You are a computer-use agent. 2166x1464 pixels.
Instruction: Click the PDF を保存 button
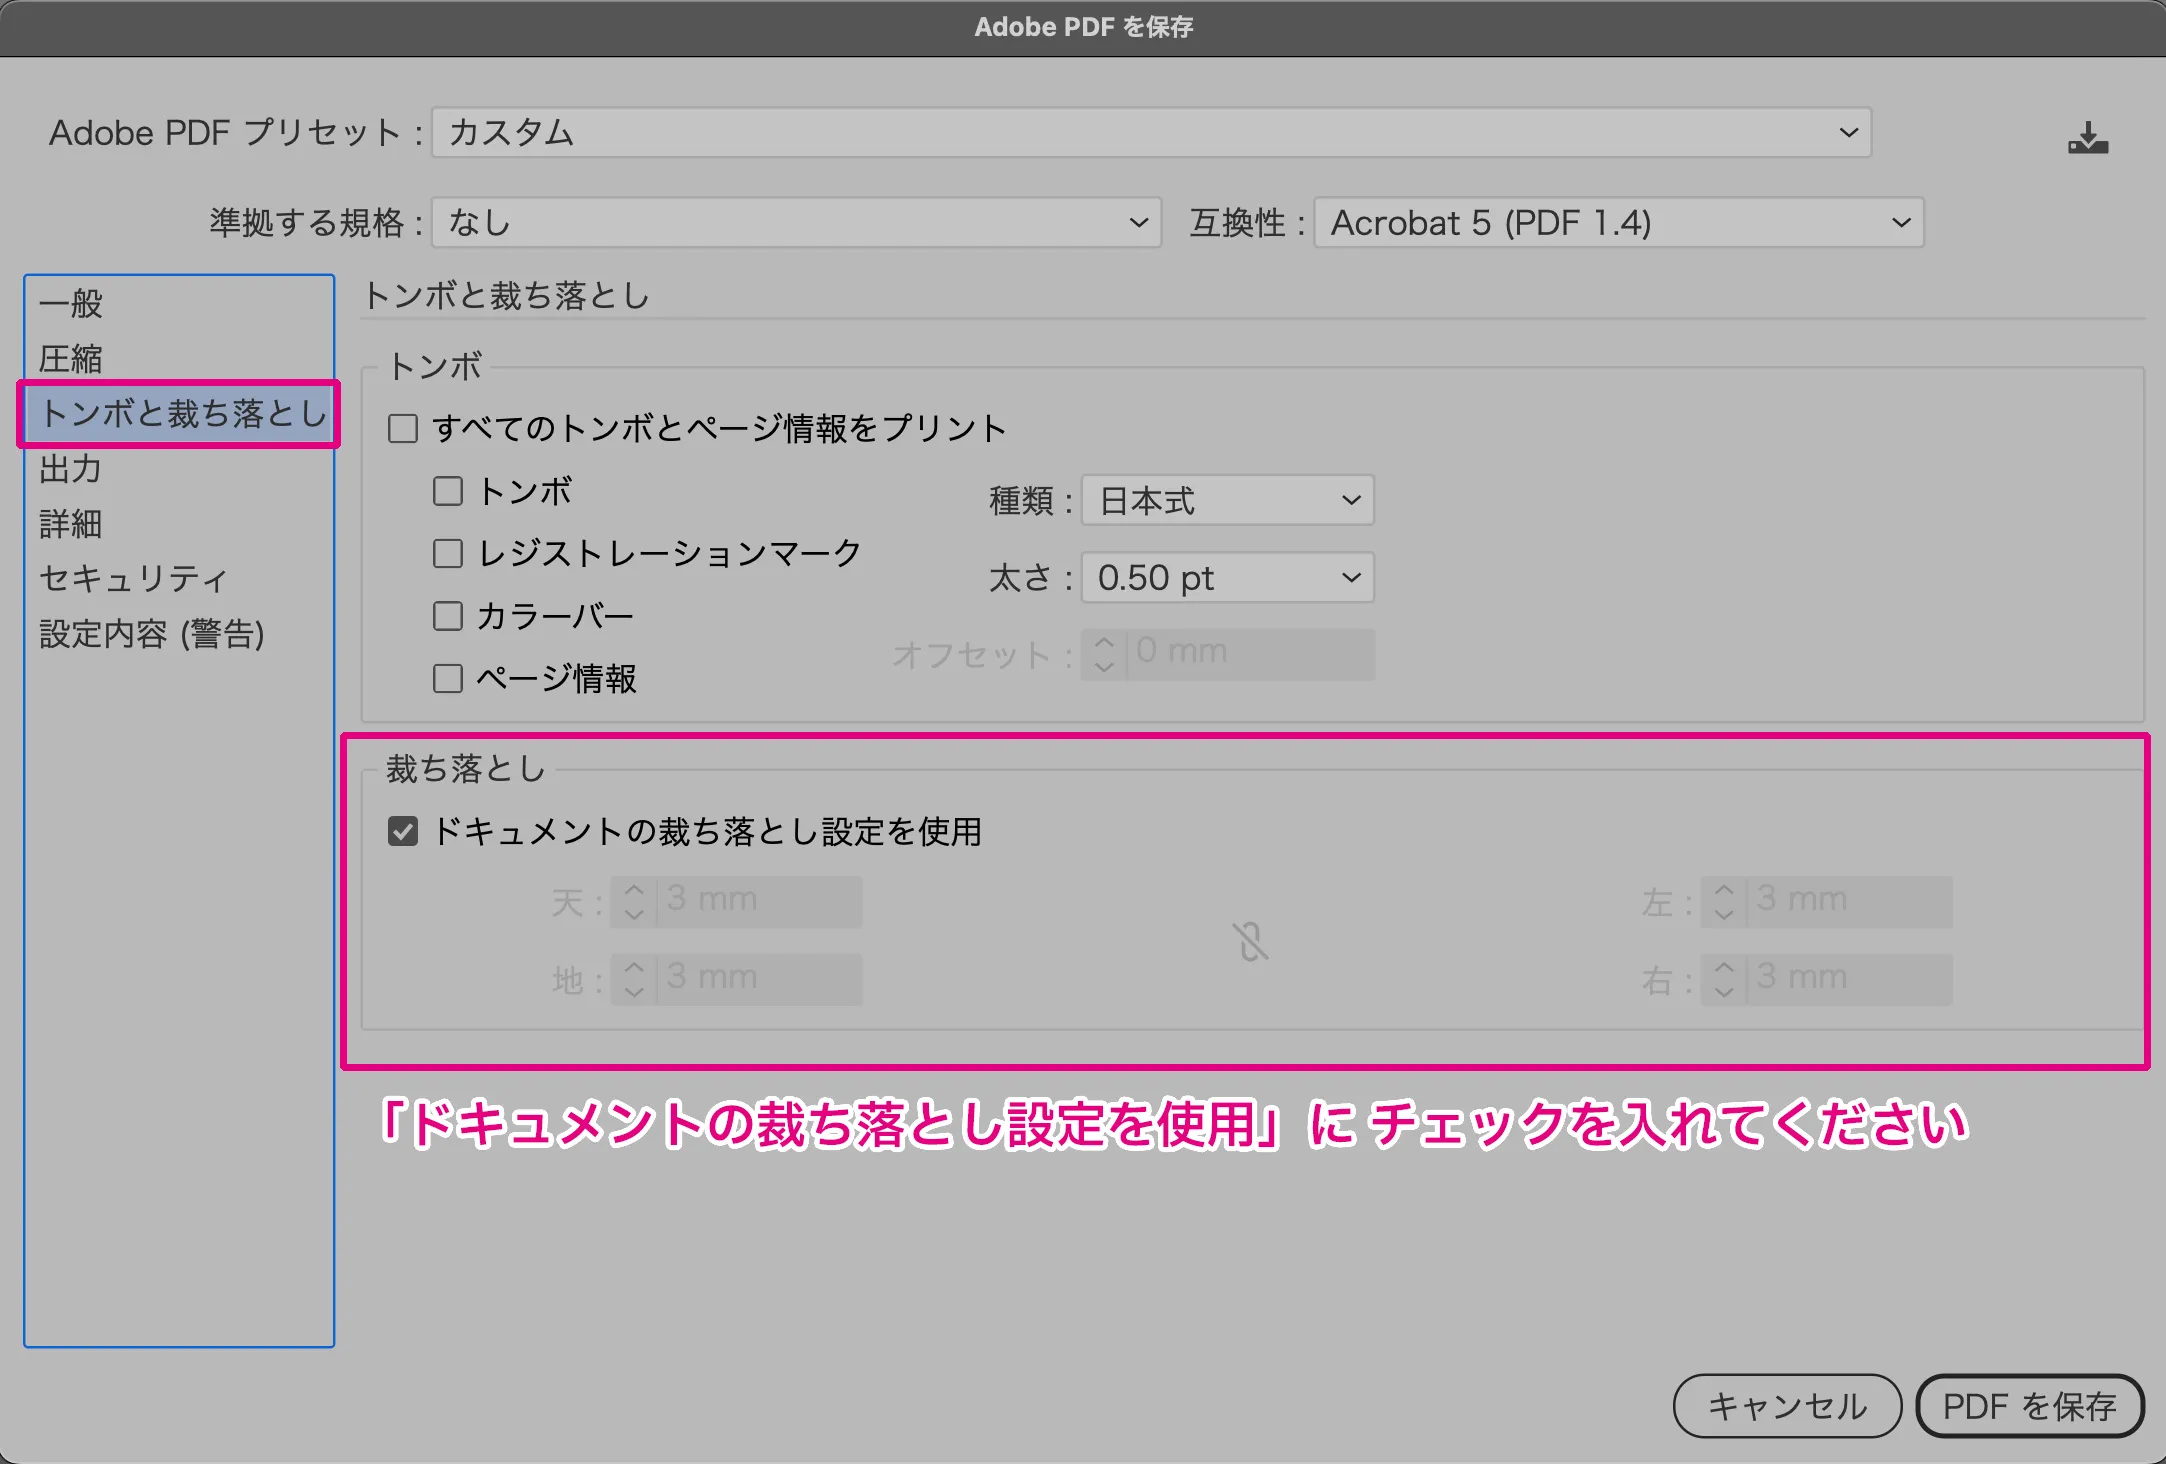point(2030,1406)
